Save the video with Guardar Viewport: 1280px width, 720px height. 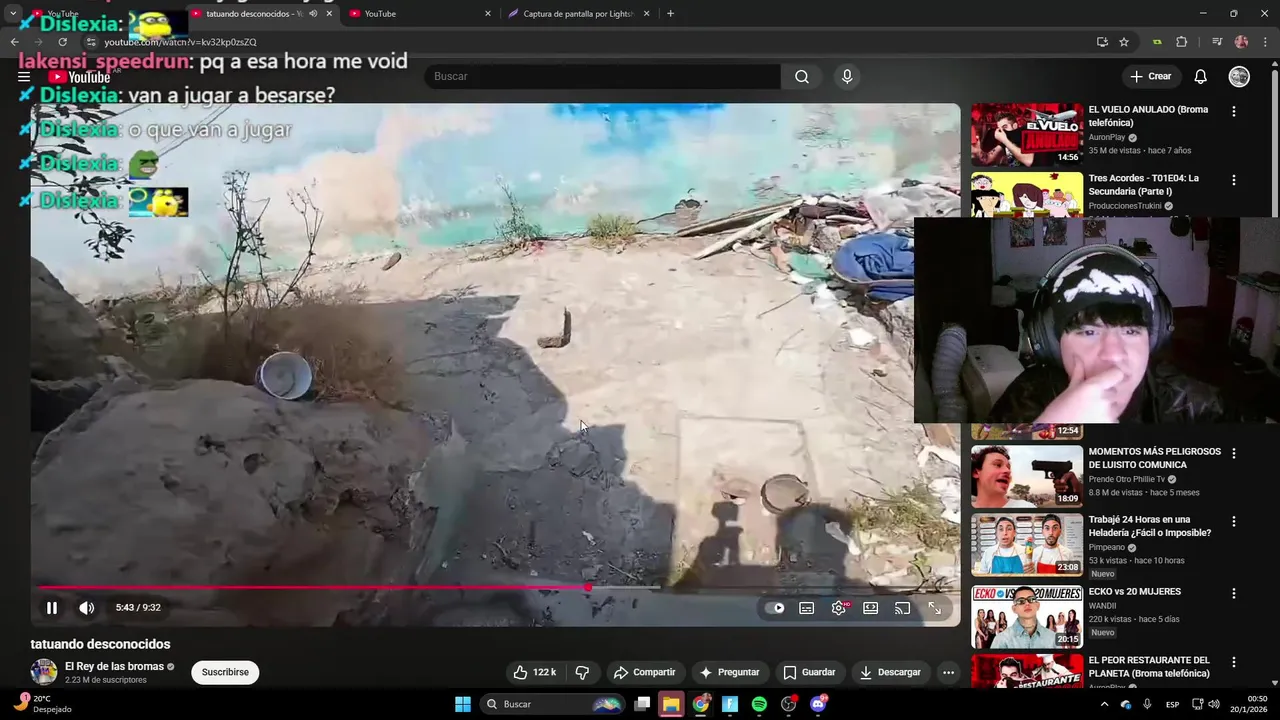point(809,672)
